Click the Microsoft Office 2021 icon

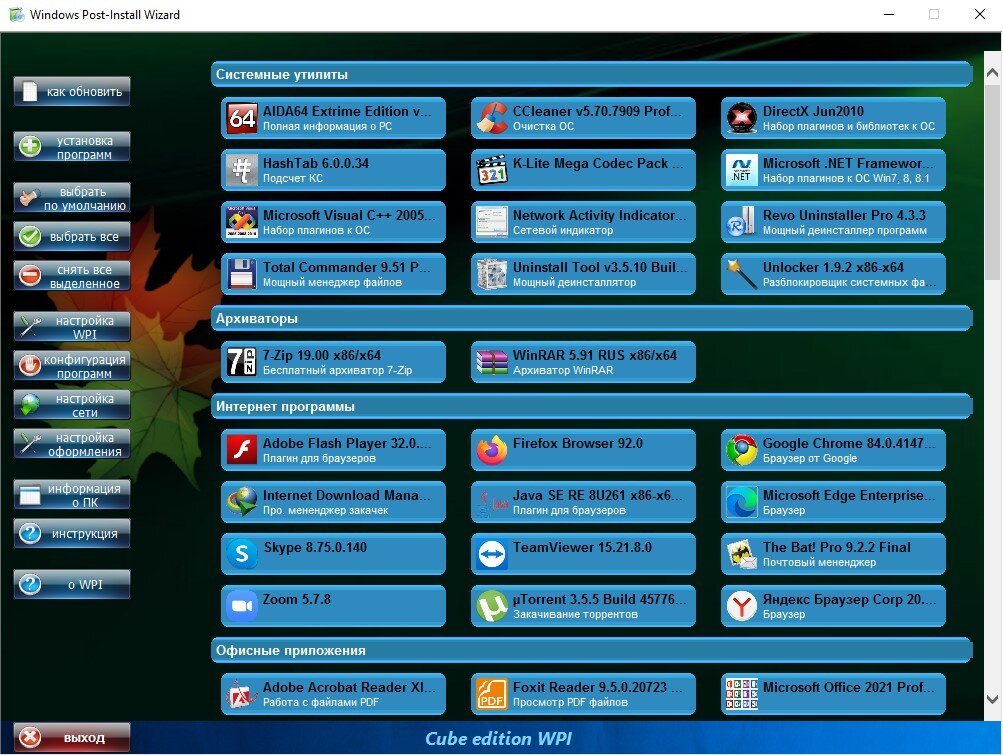pos(742,694)
